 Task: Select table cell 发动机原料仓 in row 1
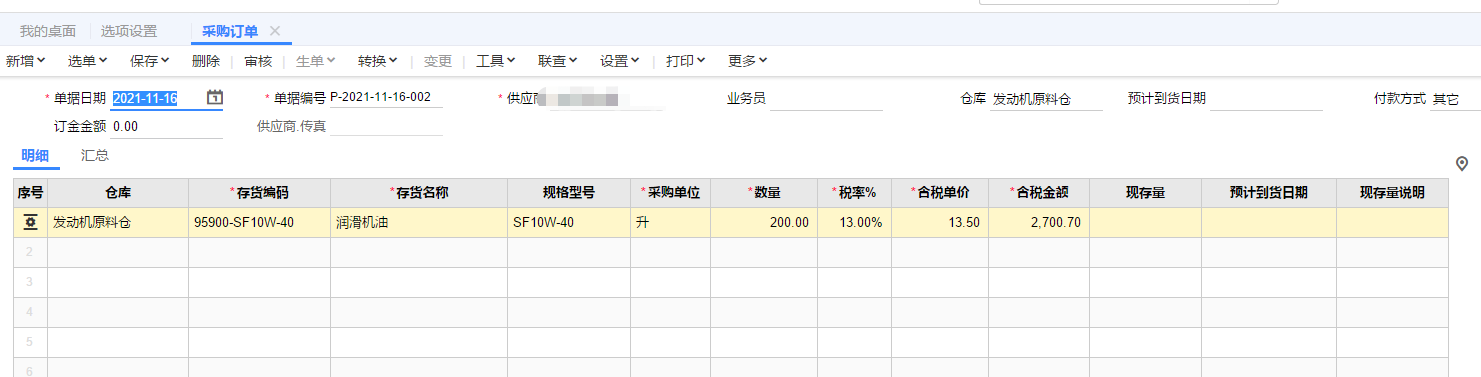tap(118, 222)
